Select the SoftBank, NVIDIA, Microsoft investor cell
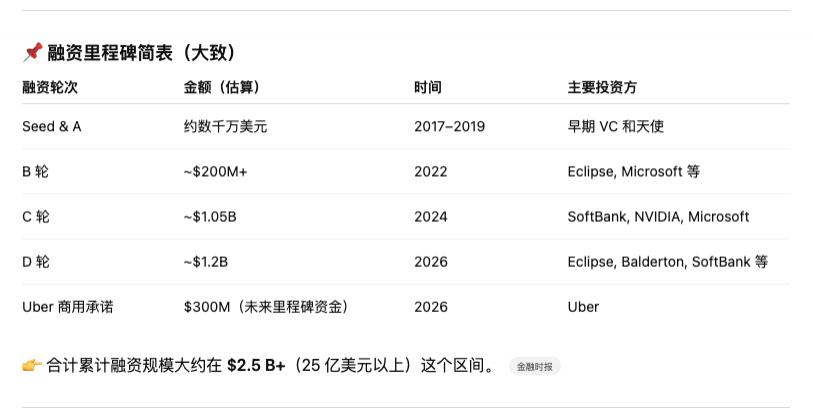Viewport: 813px width, 418px height. pyautogui.click(x=658, y=217)
